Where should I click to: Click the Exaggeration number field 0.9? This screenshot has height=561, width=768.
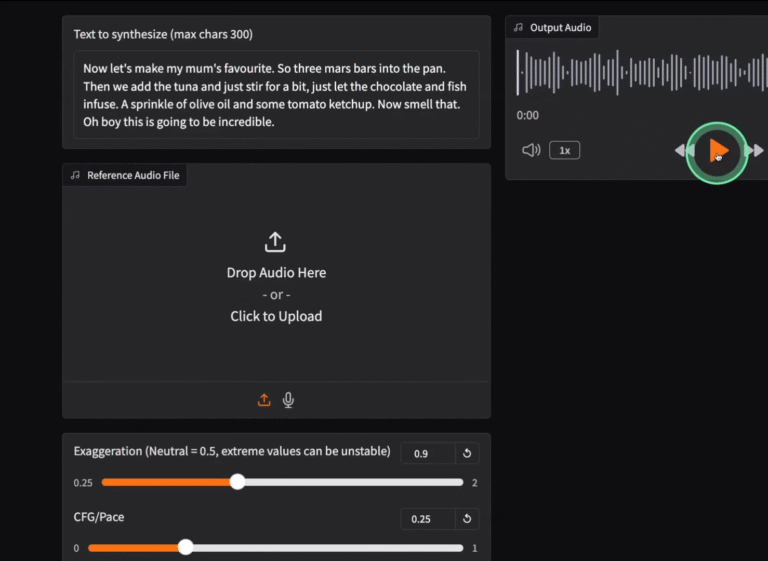pyautogui.click(x=428, y=453)
